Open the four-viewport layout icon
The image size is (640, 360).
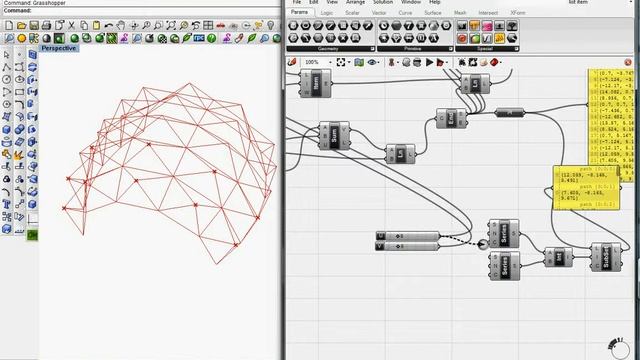click(208, 25)
